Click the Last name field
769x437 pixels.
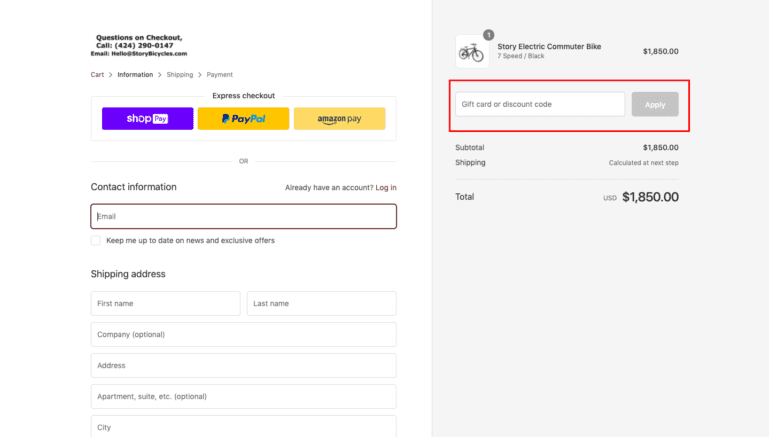(321, 303)
